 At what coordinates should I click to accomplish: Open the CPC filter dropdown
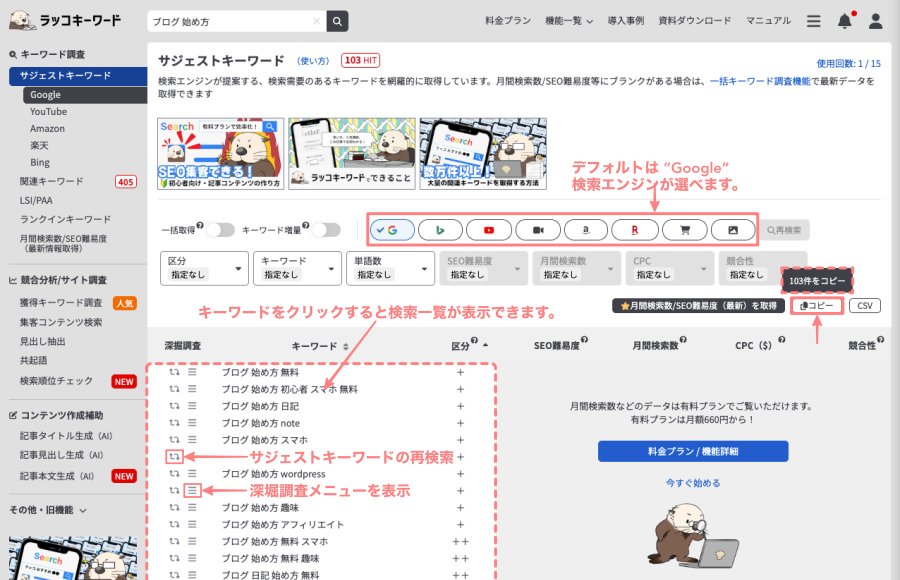click(669, 268)
